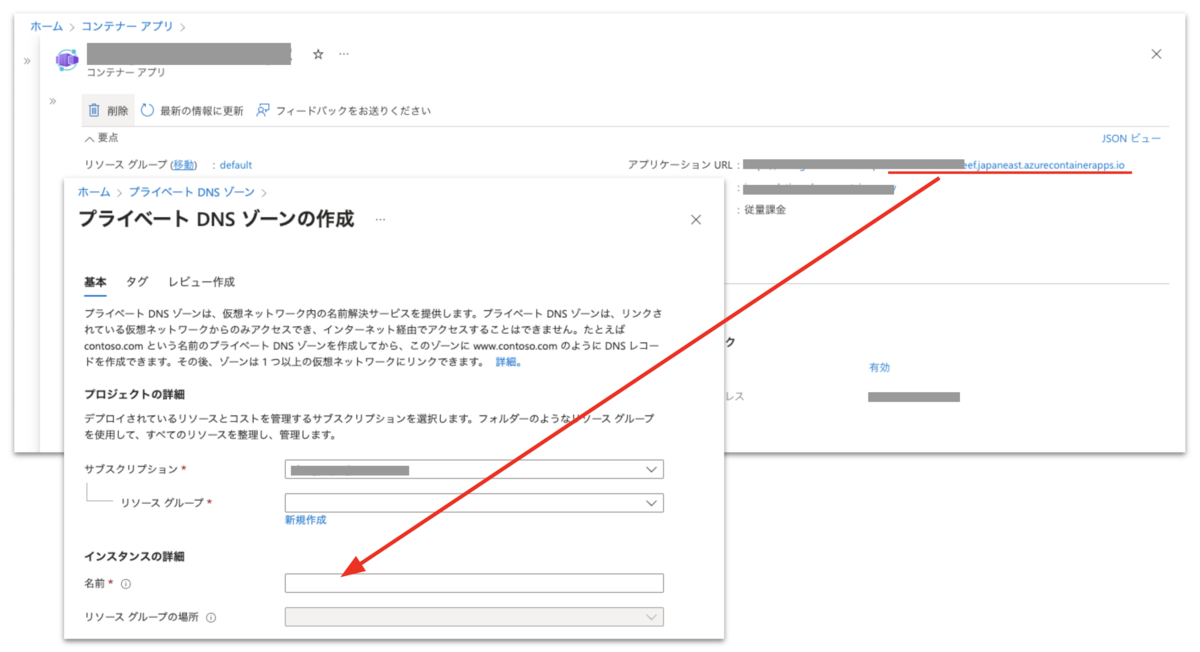Open the default resource group link
The image size is (1200, 652).
(x=236, y=165)
